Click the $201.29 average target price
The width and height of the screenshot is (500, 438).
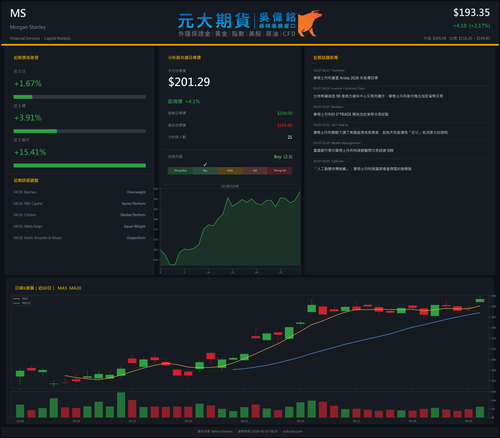189,82
